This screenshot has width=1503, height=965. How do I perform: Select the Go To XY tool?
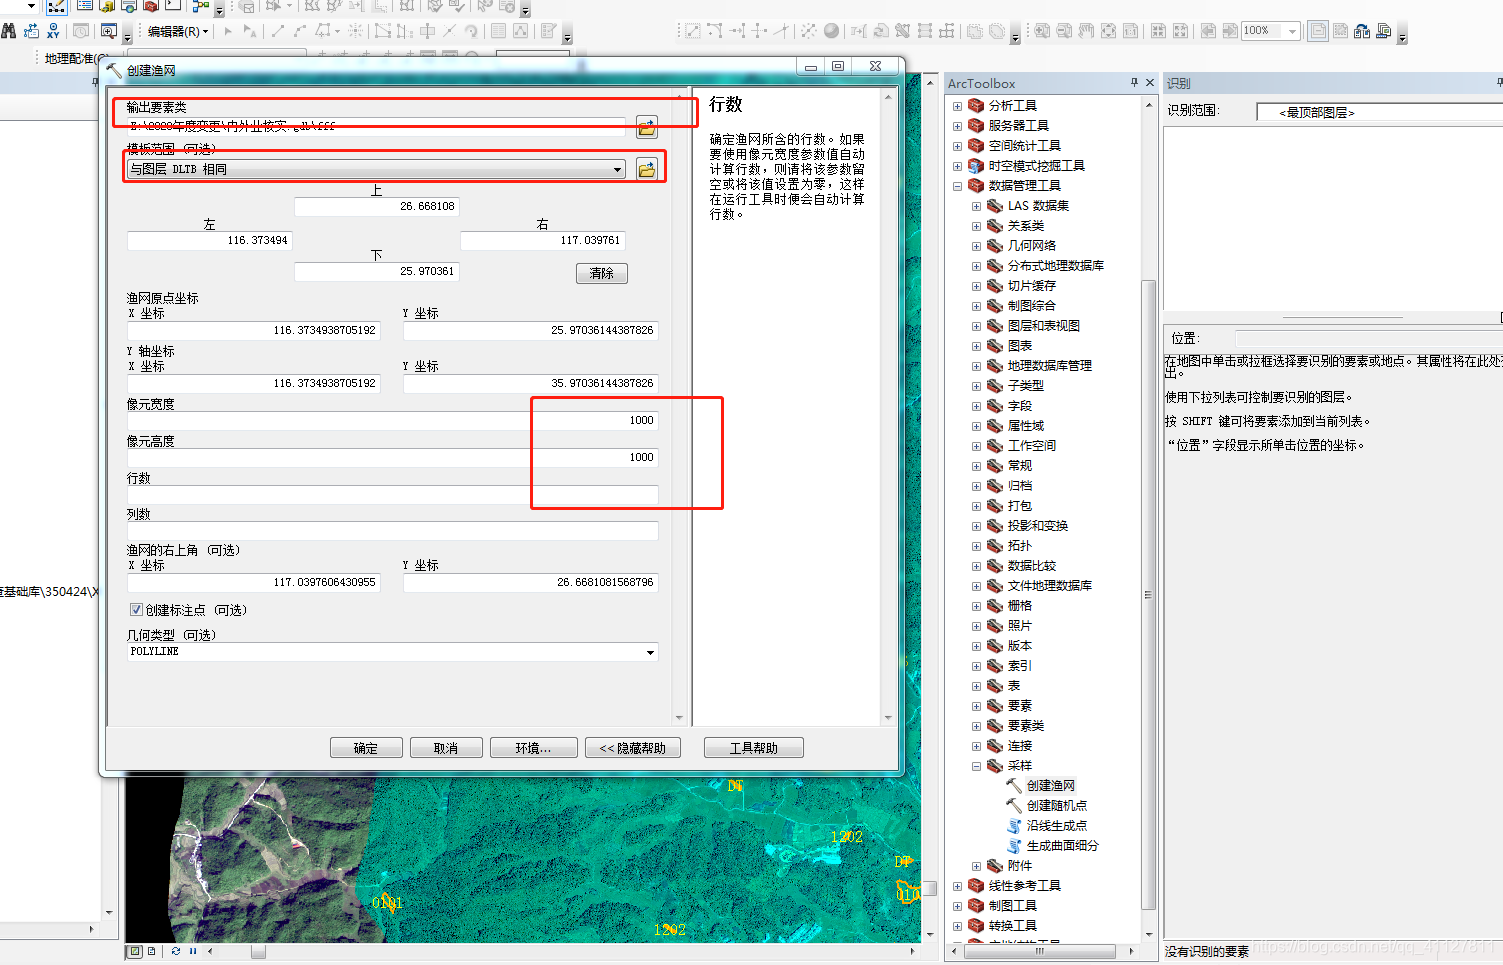coord(53,31)
